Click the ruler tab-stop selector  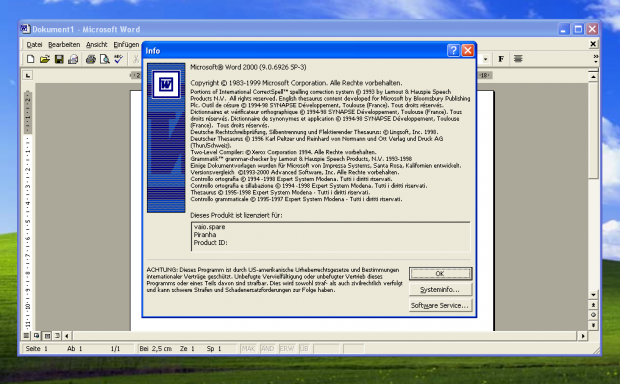pyautogui.click(x=27, y=75)
